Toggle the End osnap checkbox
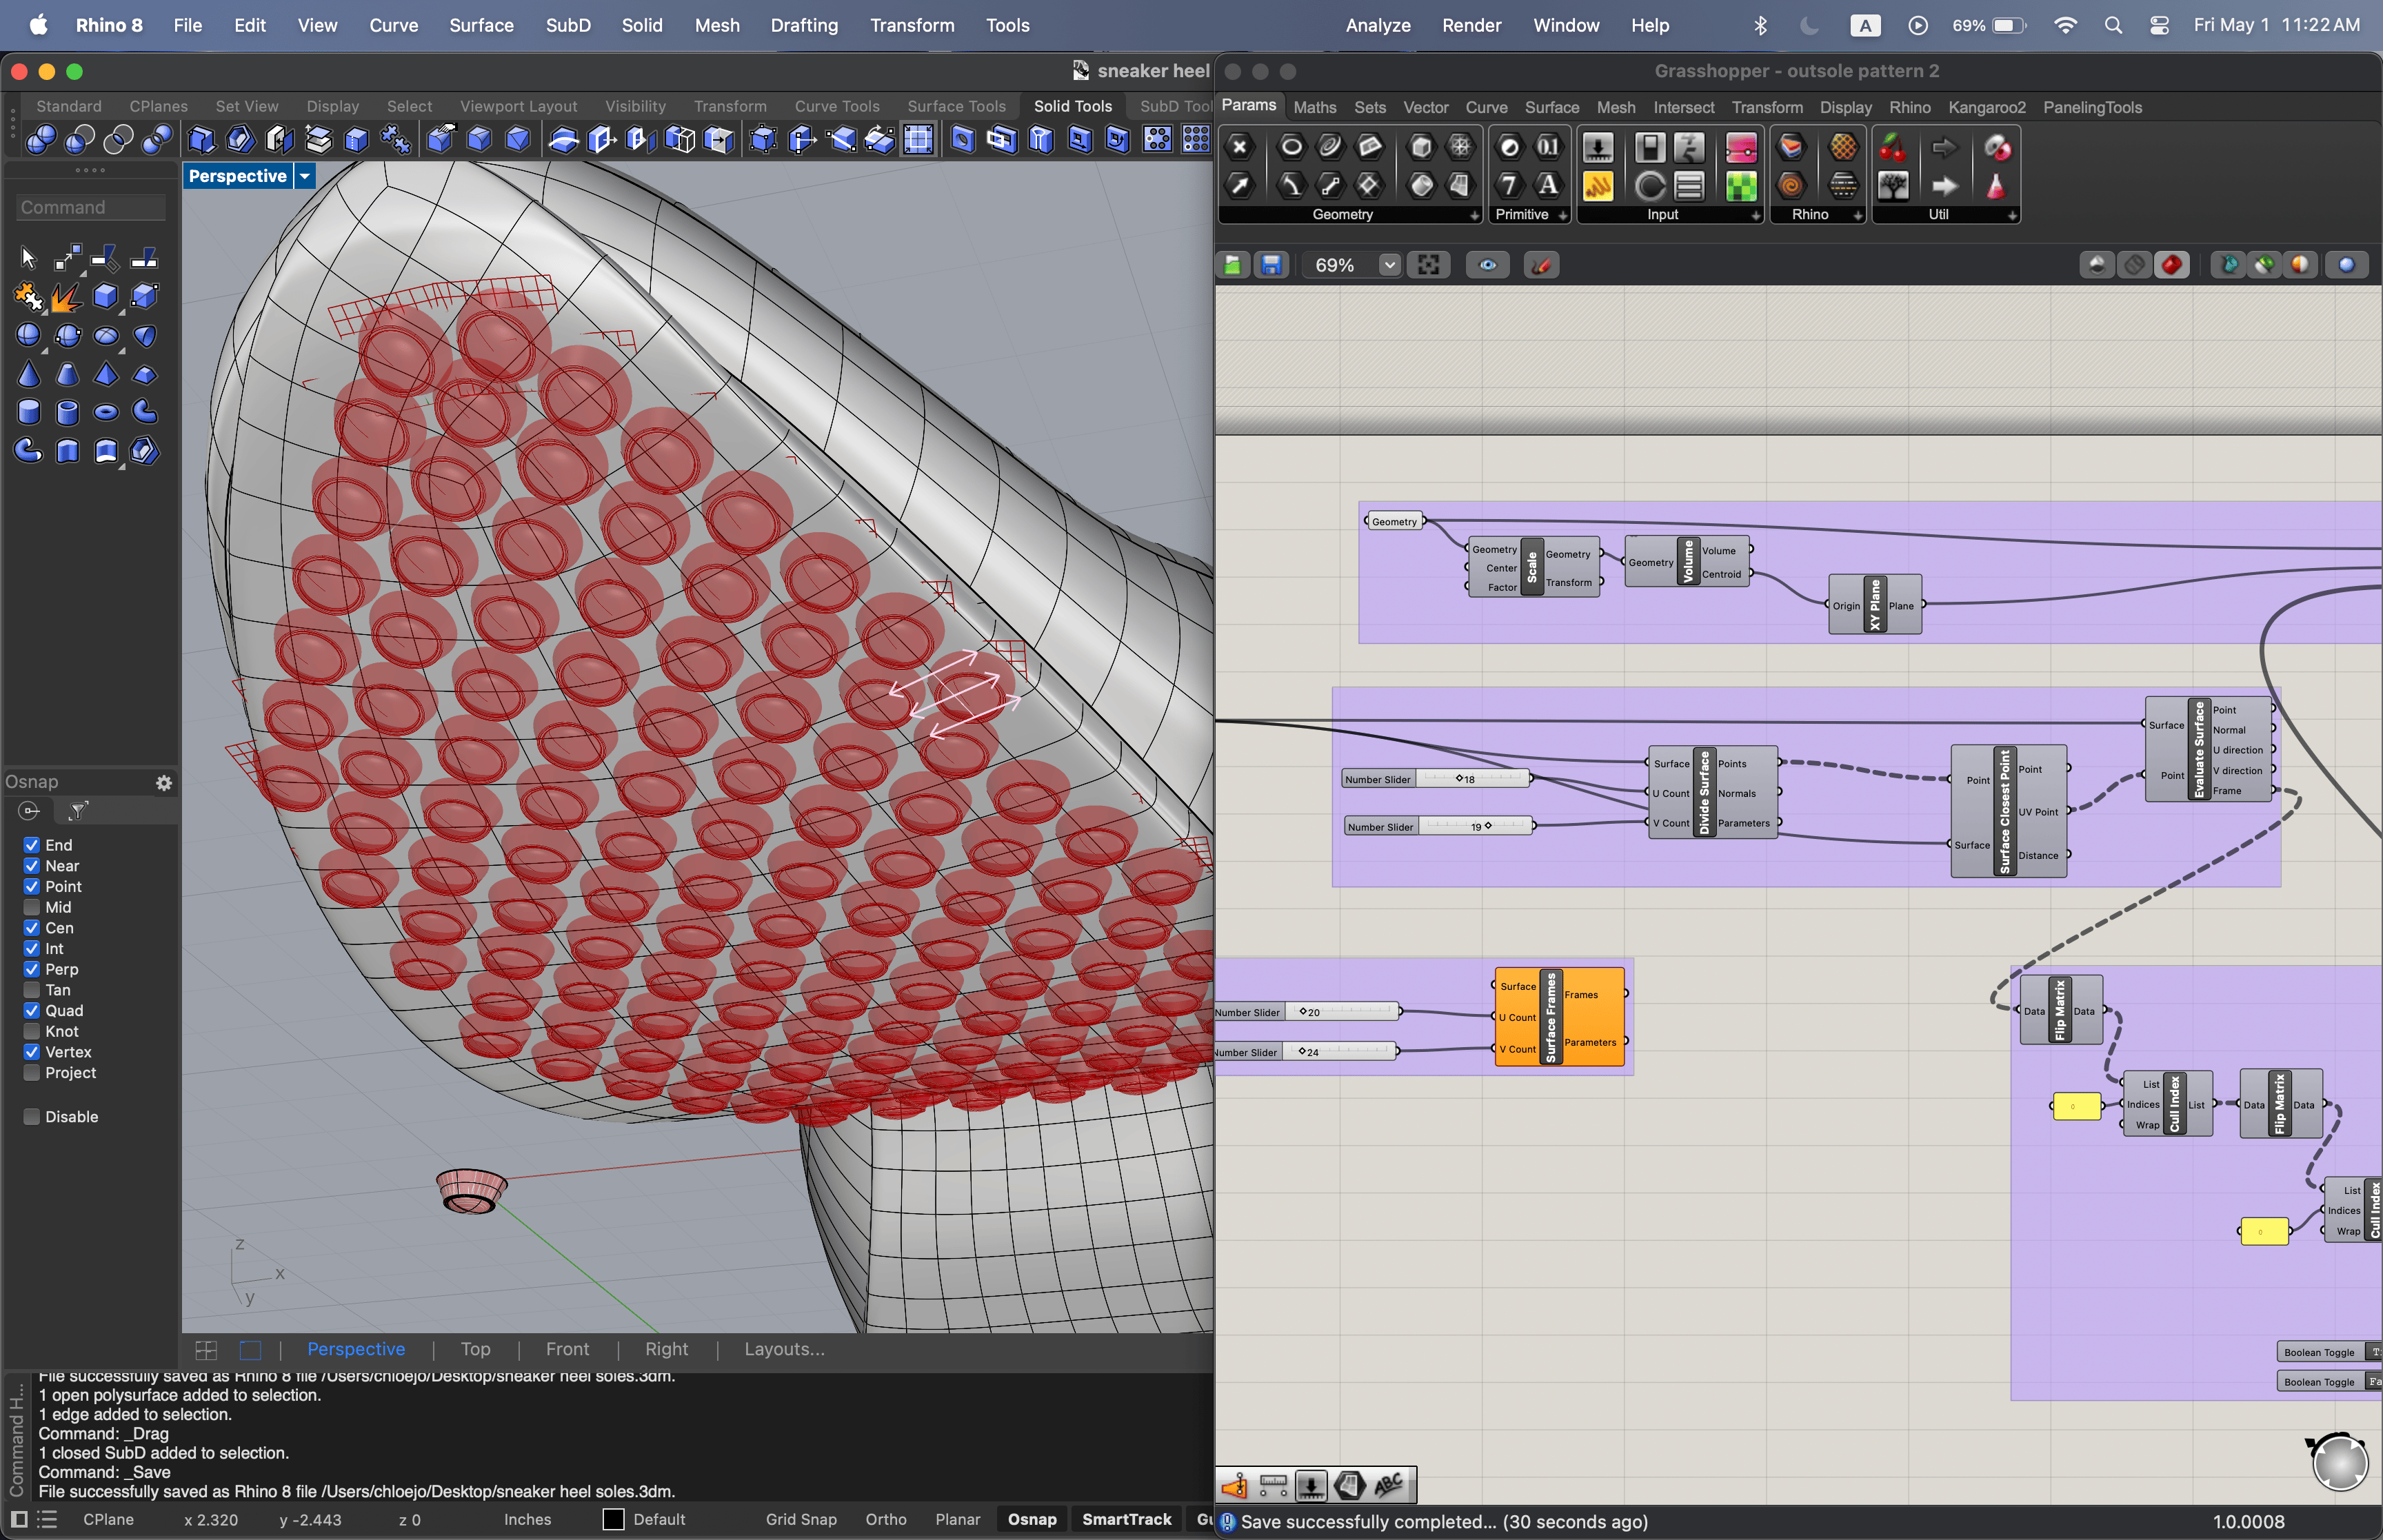Screen dimensions: 2383x1540 coord(32,845)
